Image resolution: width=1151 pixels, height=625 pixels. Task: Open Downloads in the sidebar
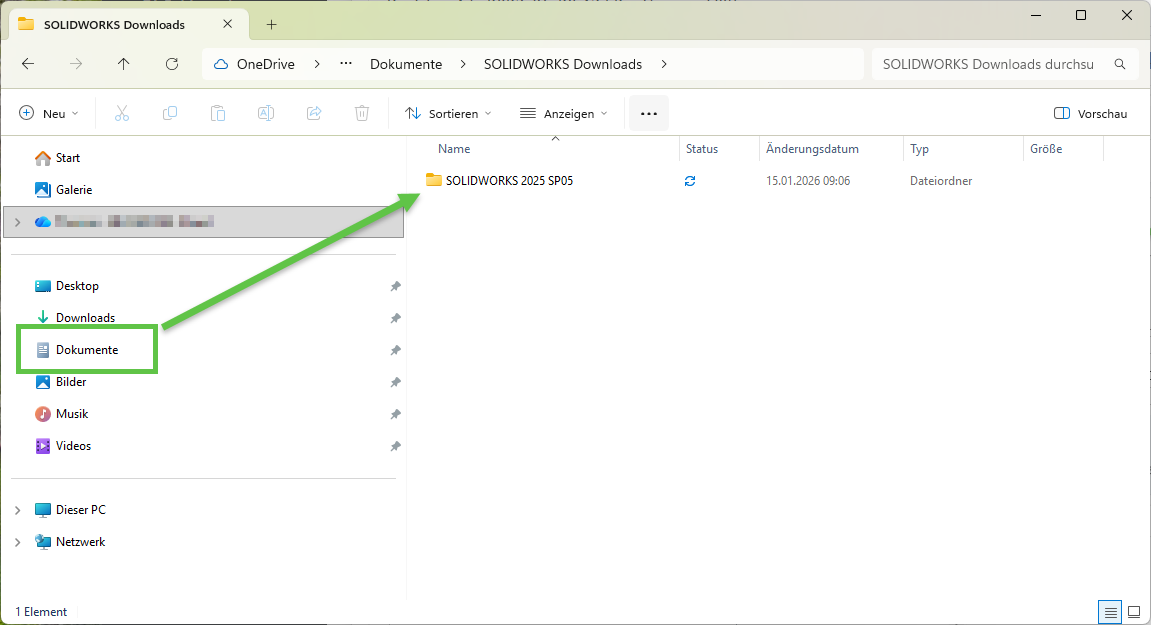[x=85, y=318]
